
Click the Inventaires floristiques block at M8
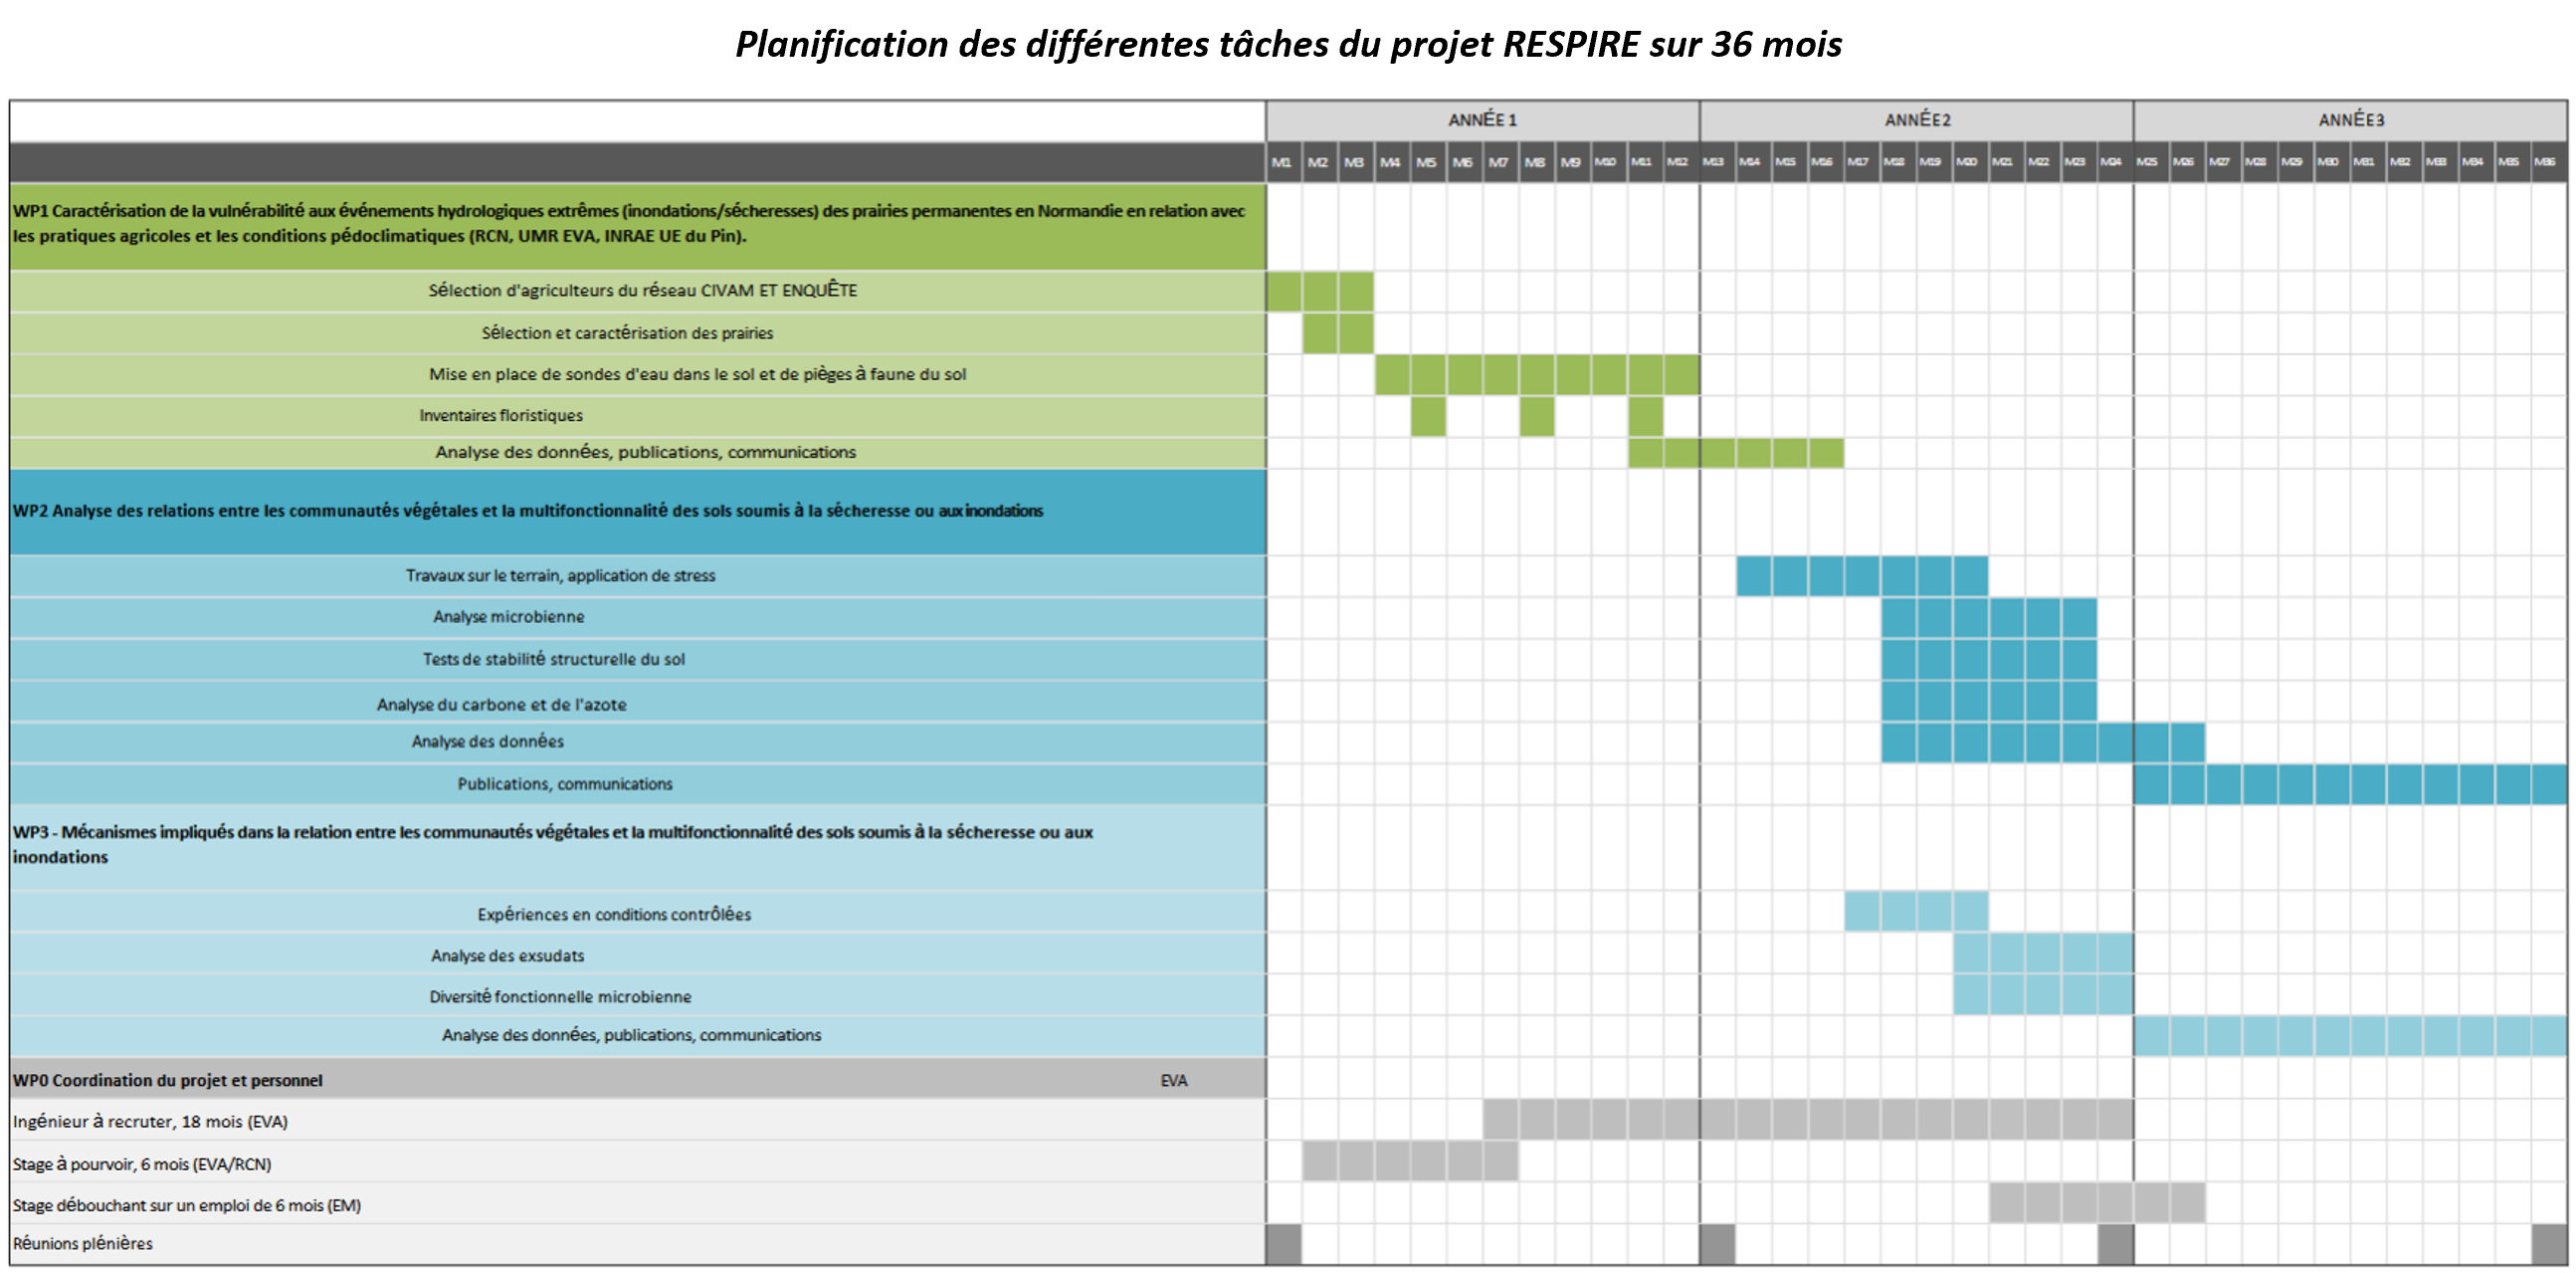[x=1536, y=416]
